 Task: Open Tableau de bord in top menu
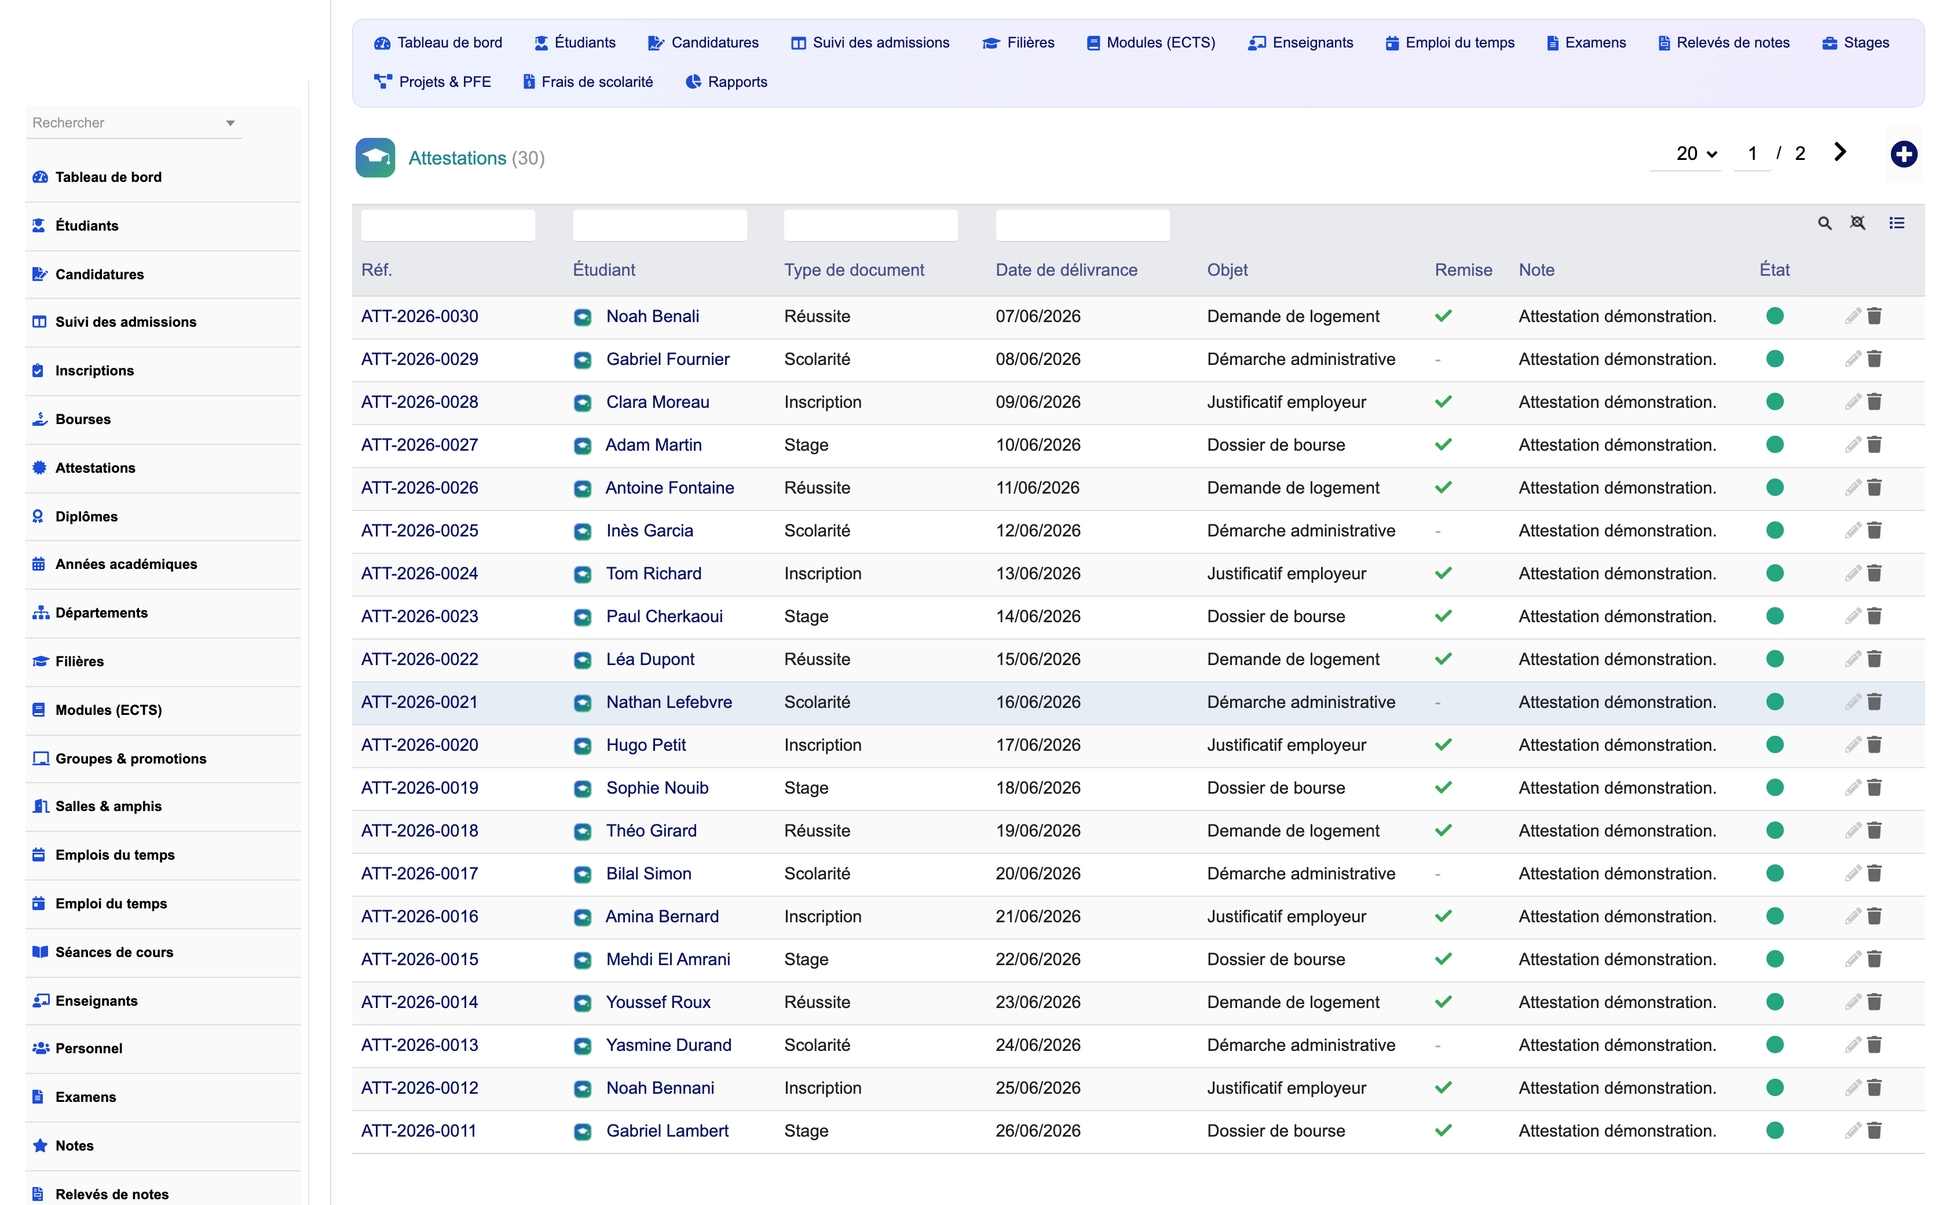pyautogui.click(x=438, y=43)
